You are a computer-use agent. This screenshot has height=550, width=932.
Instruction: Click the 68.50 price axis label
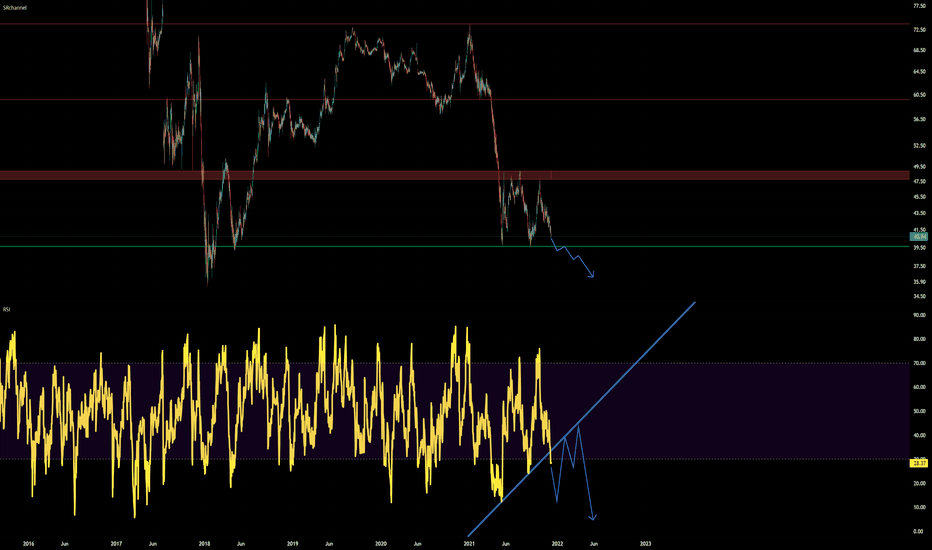click(x=919, y=50)
